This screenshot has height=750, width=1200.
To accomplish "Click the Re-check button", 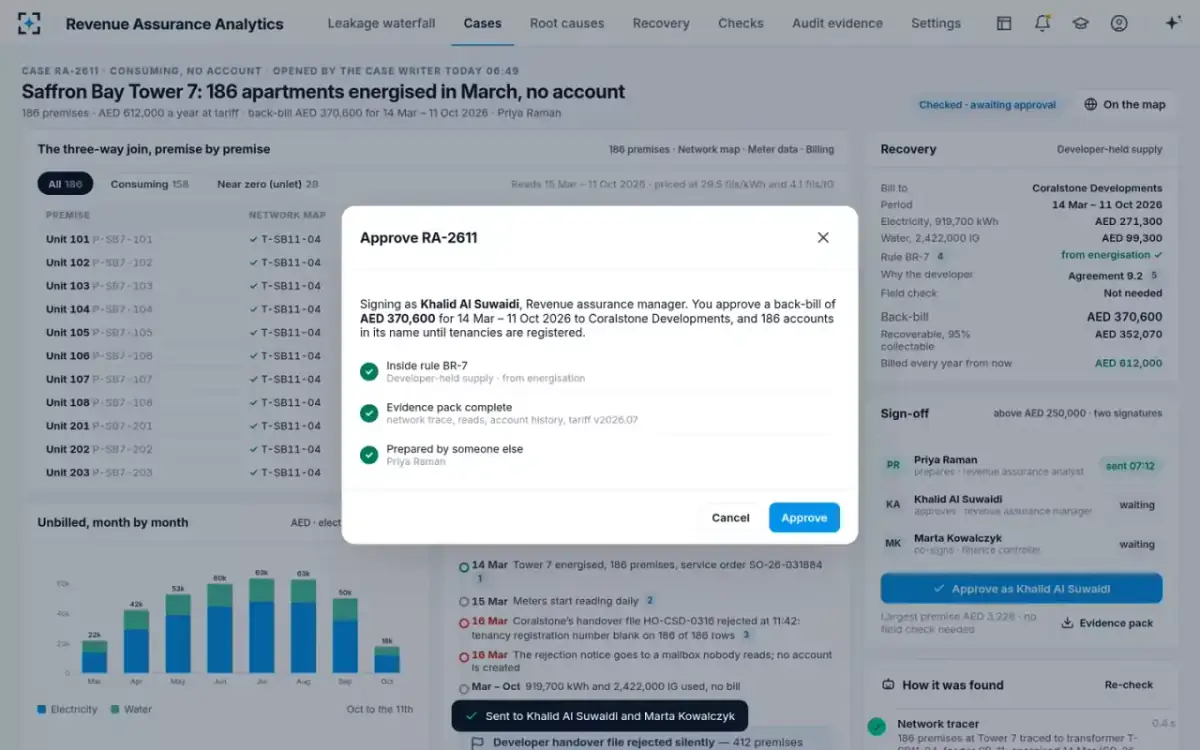I will point(1128,685).
